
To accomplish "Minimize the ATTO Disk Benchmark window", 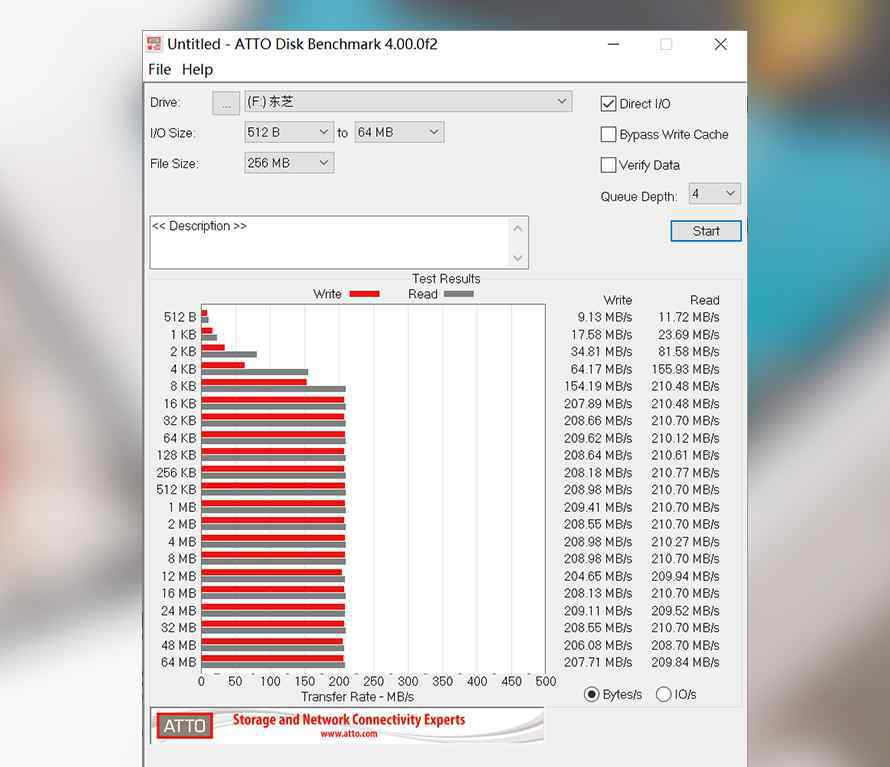I will [614, 44].
